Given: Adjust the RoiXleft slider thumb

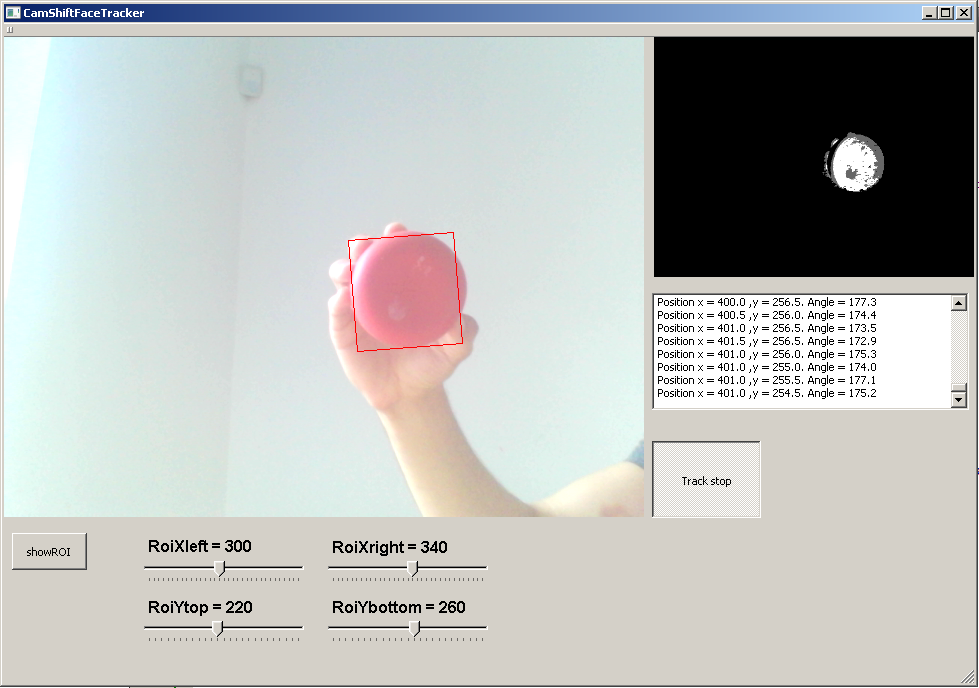Looking at the screenshot, I should (220, 568).
